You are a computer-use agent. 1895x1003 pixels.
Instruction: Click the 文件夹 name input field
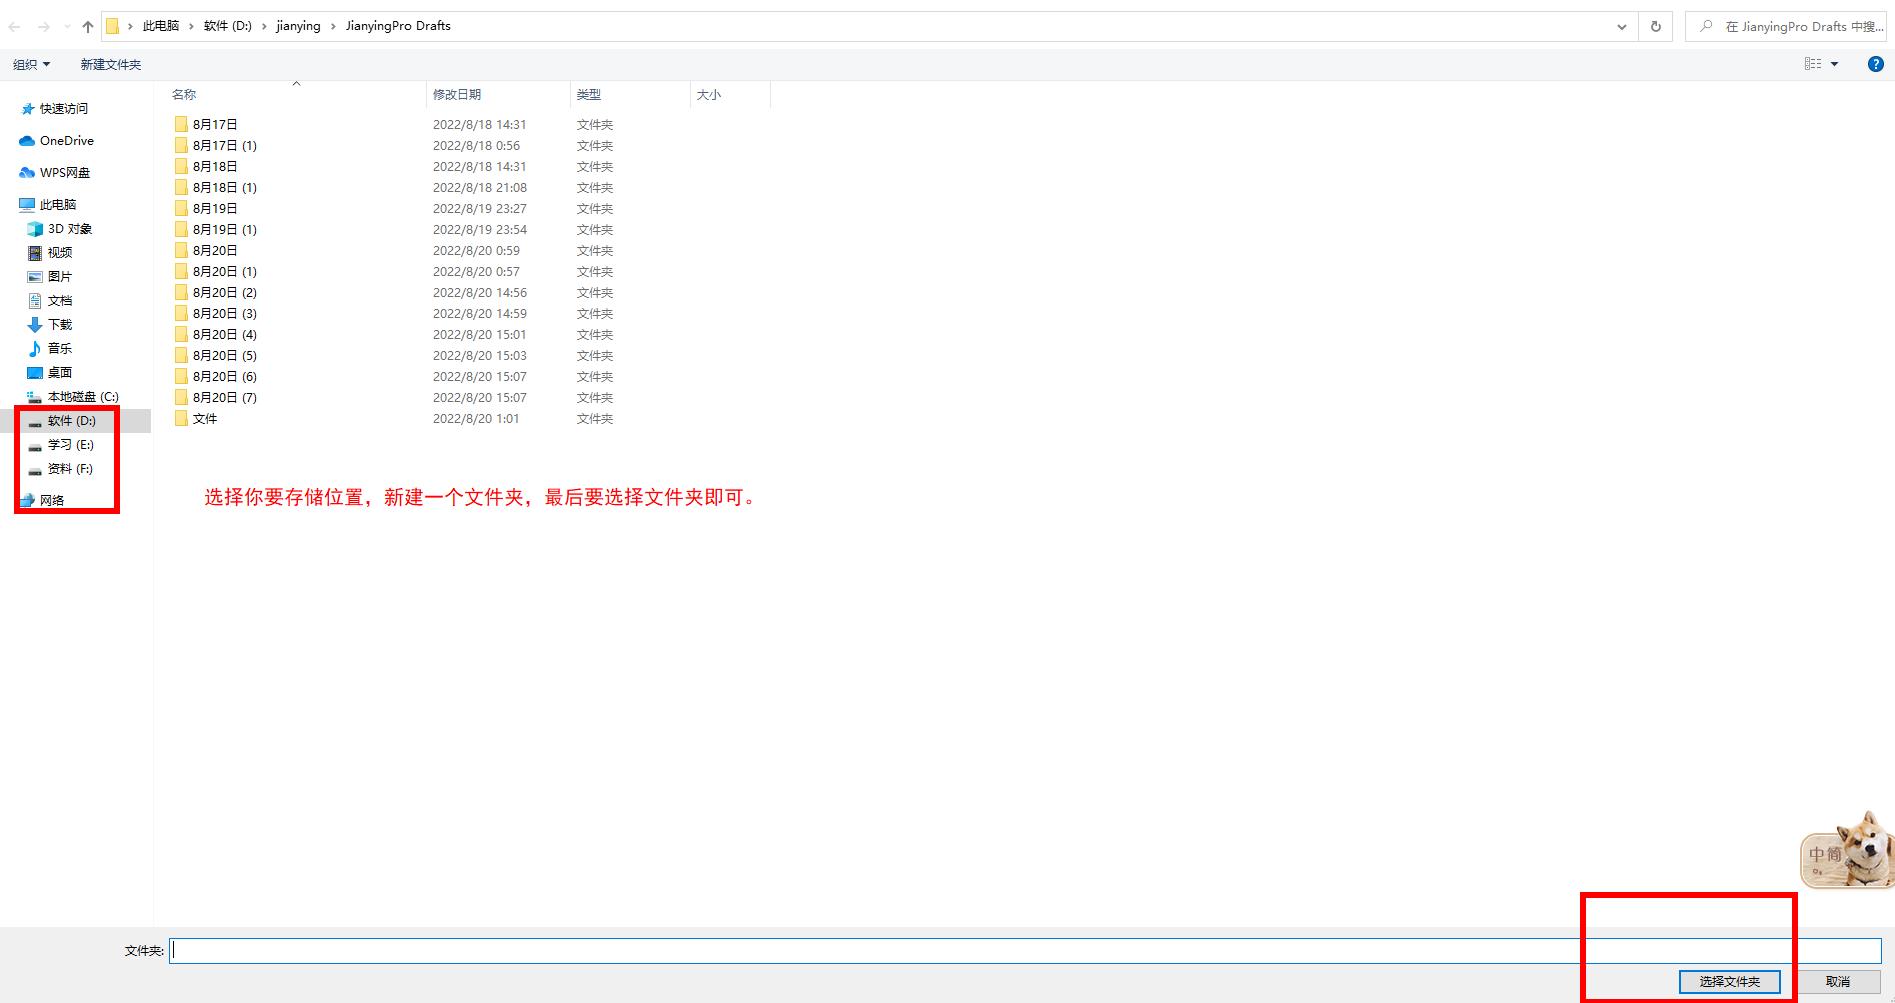[1024, 951]
